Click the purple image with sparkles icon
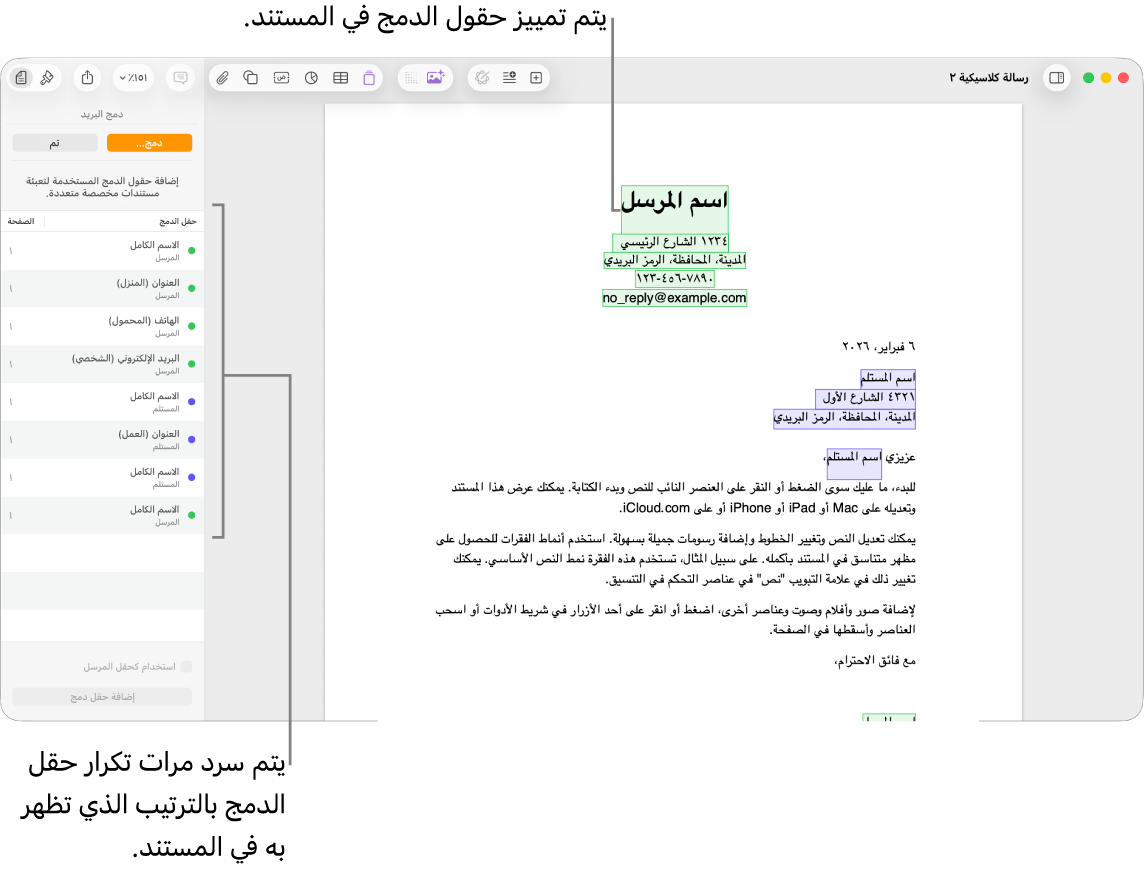Image resolution: width=1144 pixels, height=870 pixels. click(x=436, y=77)
